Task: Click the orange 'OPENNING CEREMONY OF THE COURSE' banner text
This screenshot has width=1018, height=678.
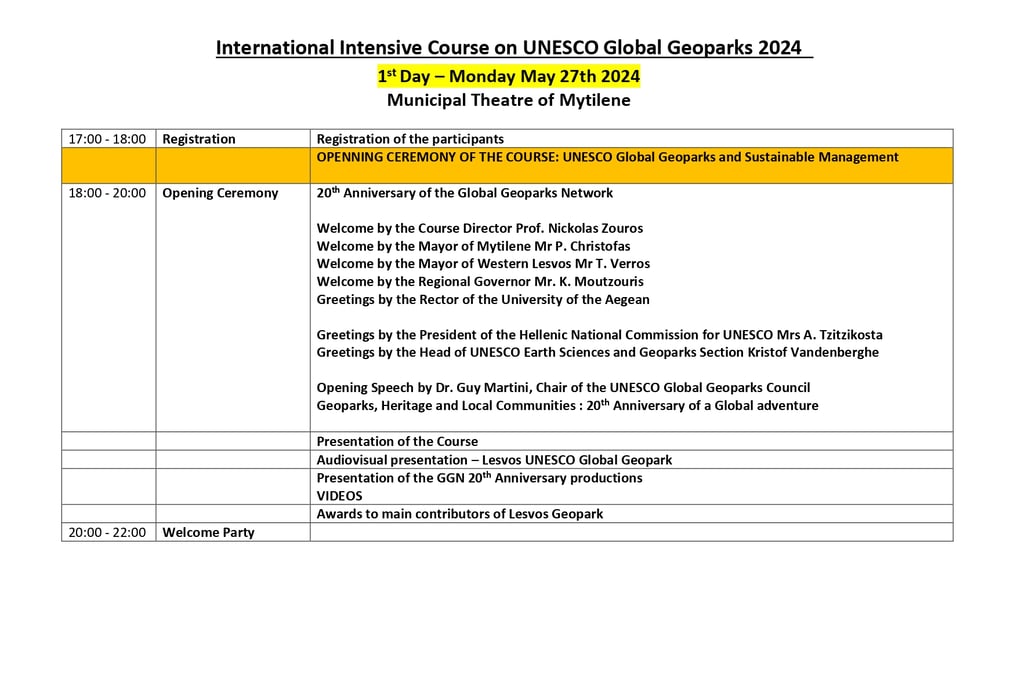Action: pyautogui.click(x=608, y=157)
